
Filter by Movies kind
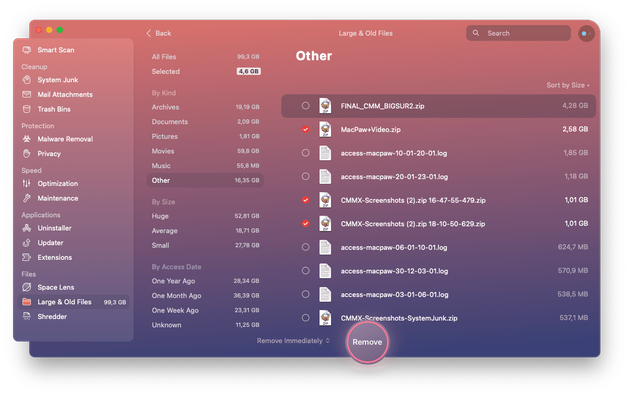(205, 151)
